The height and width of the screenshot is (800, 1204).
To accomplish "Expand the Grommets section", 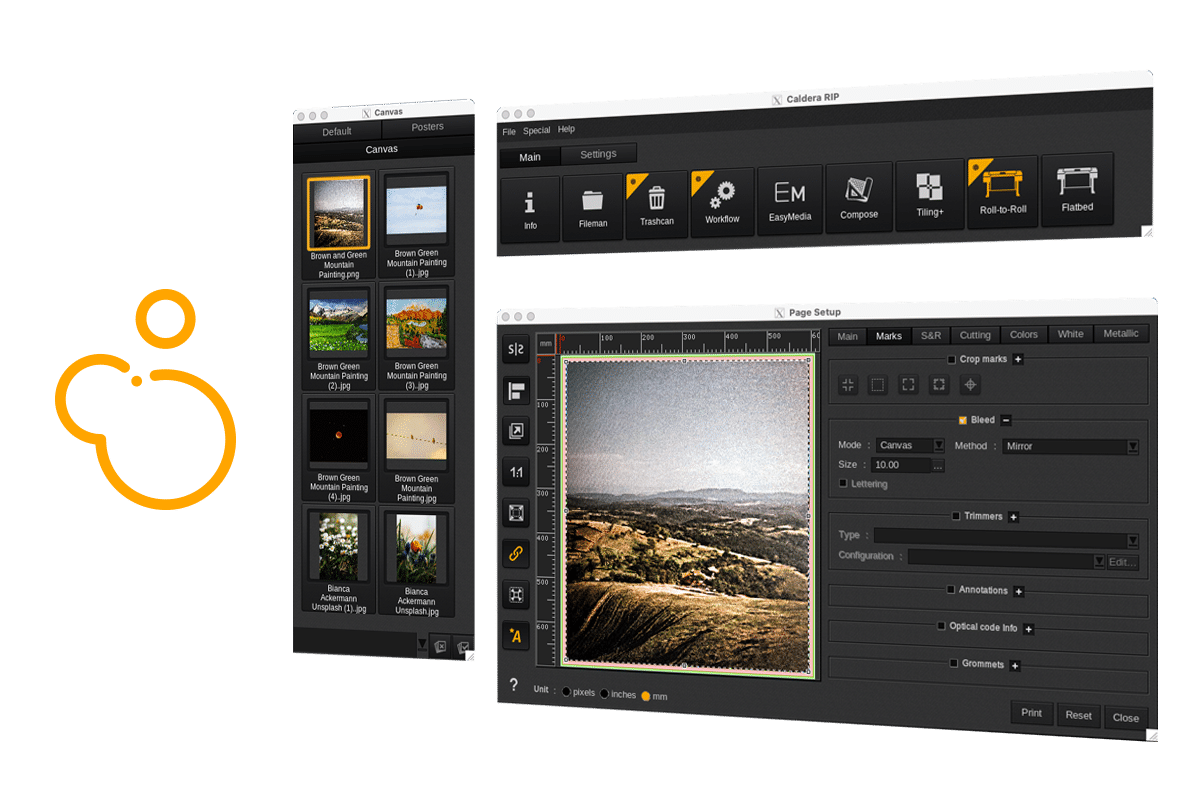I will [1014, 666].
